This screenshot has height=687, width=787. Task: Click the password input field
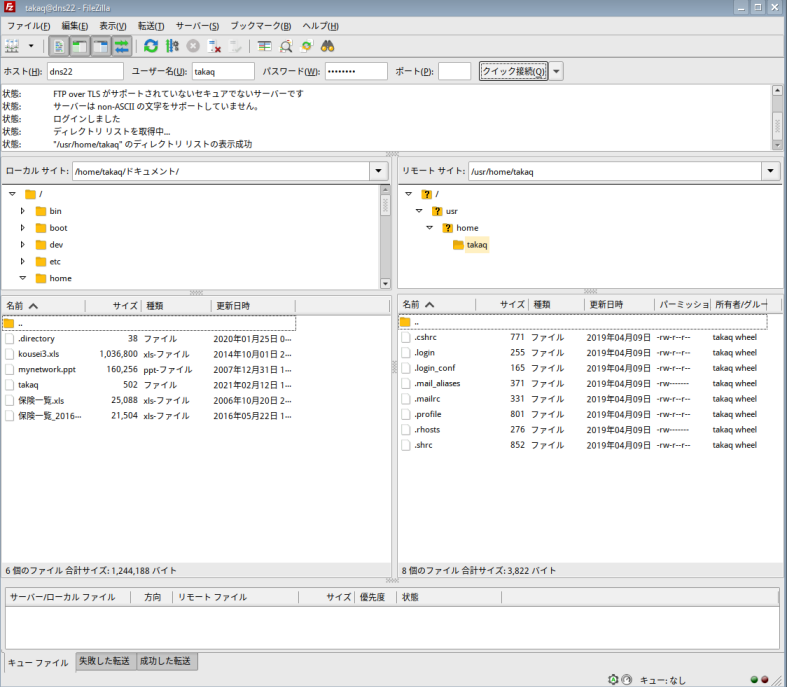pyautogui.click(x=356, y=71)
